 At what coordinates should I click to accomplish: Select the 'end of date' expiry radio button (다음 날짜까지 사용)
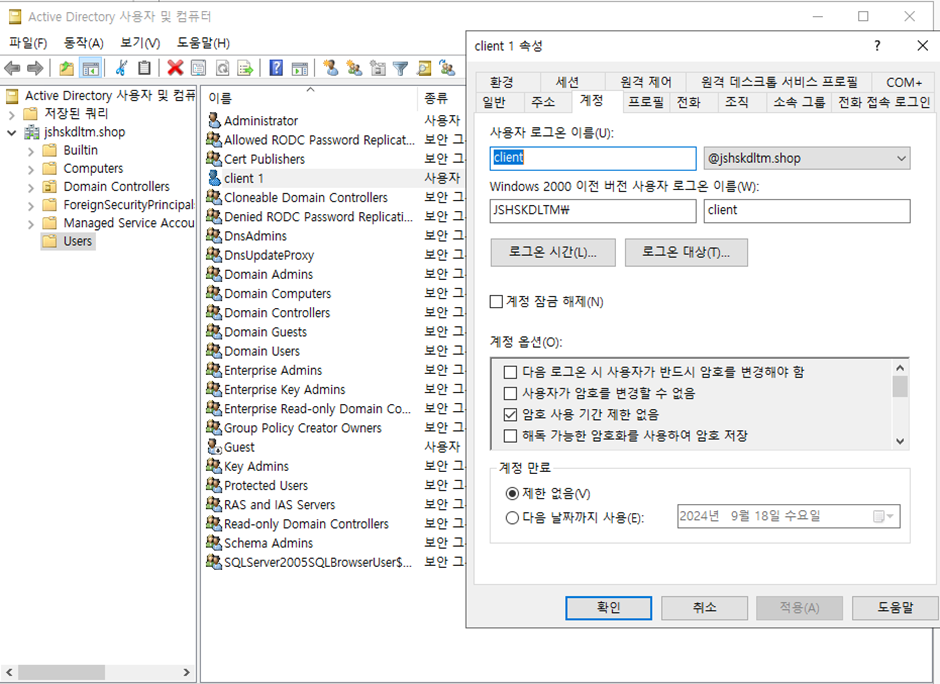pyautogui.click(x=513, y=518)
